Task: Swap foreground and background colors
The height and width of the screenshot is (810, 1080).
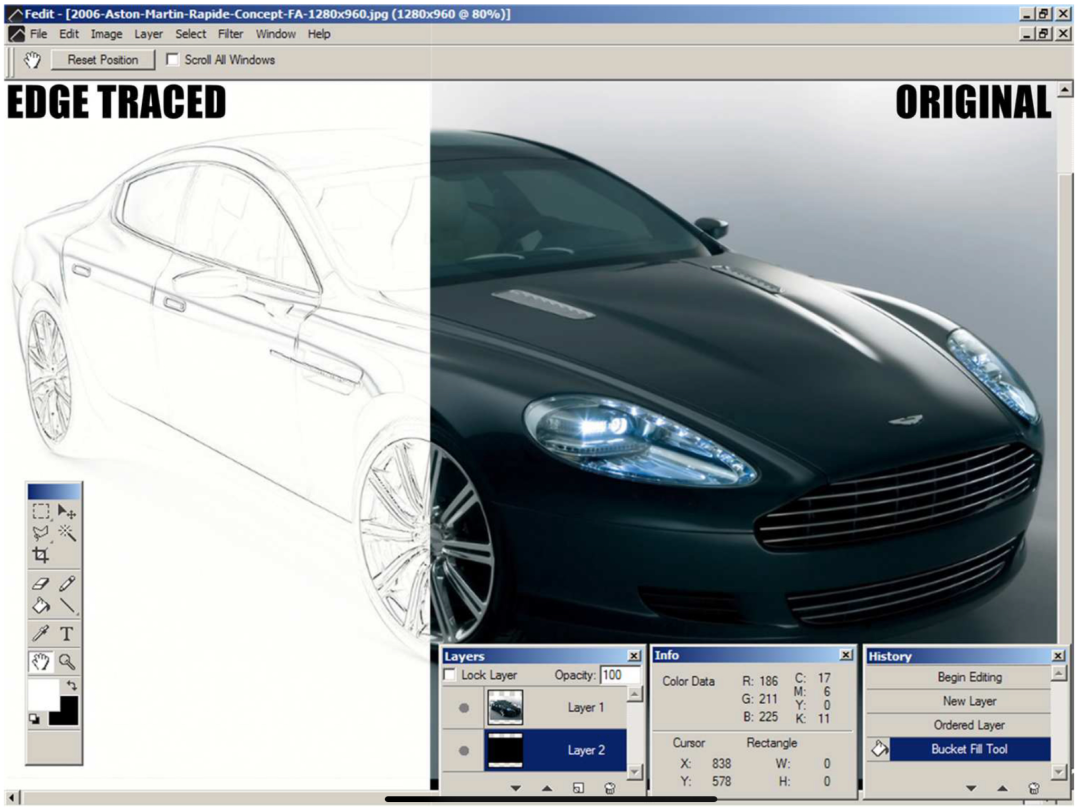Action: pyautogui.click(x=72, y=685)
